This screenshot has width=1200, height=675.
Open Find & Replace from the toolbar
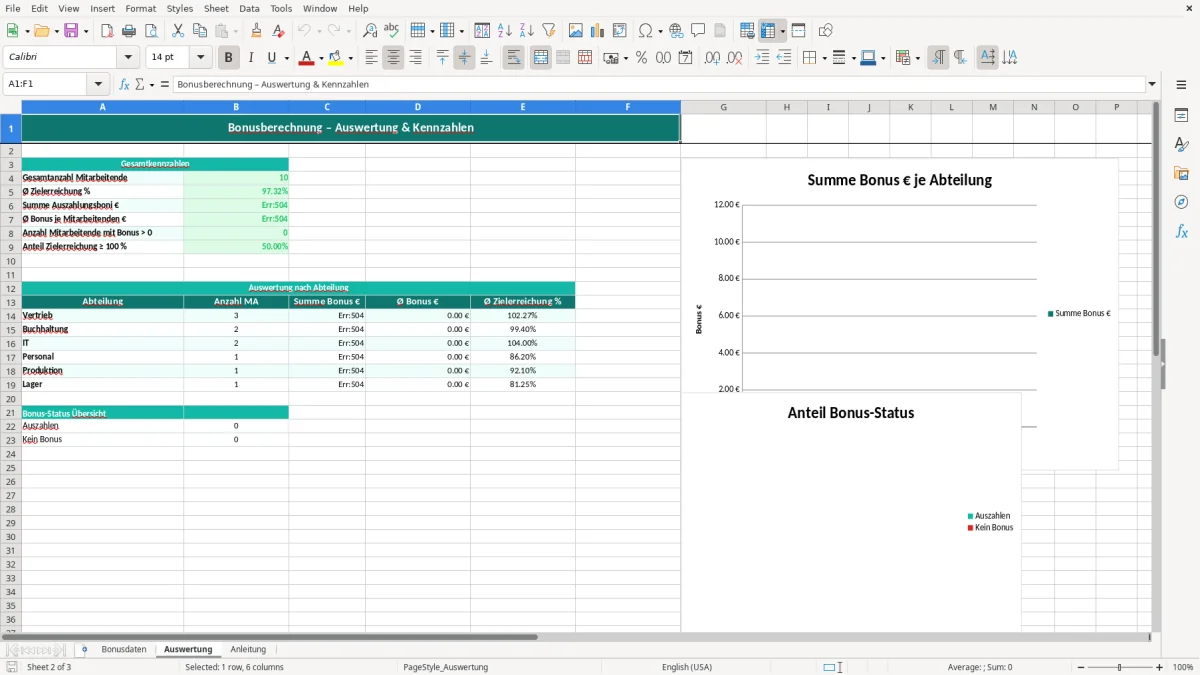click(x=370, y=31)
